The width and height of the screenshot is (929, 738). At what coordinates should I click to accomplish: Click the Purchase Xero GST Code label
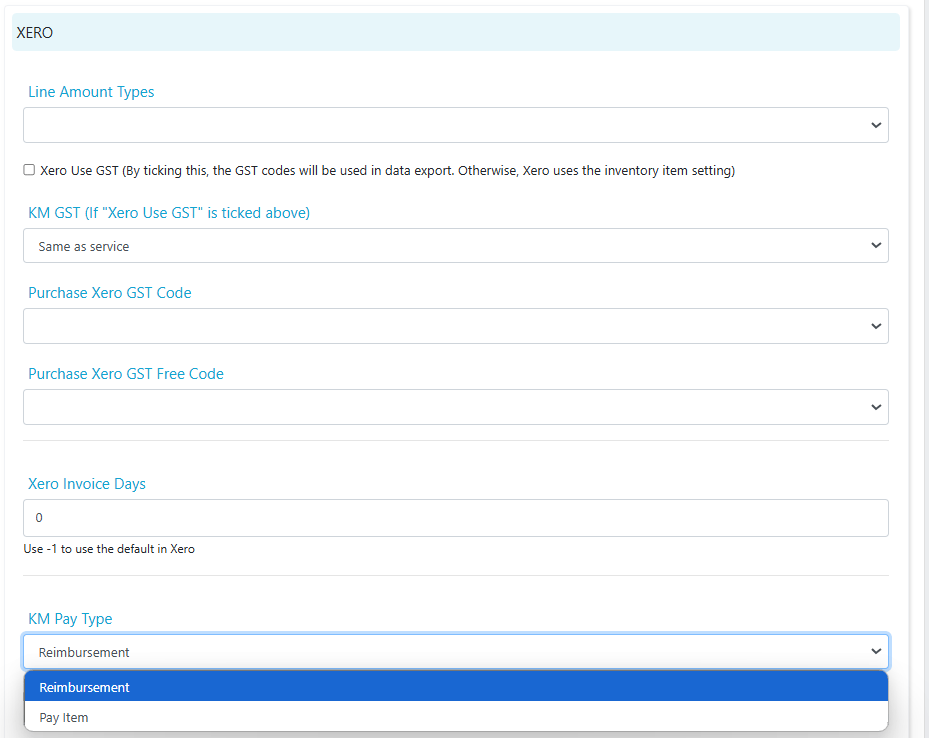pyautogui.click(x=110, y=293)
